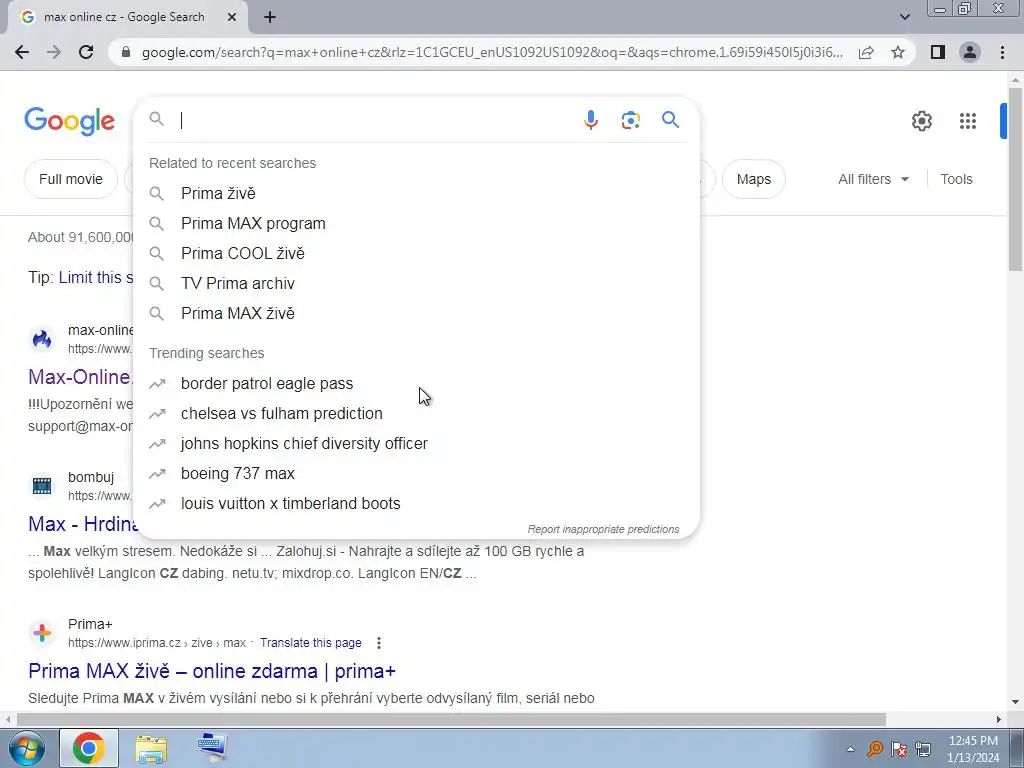Open a new tab
Viewport: 1024px width, 768px height.
coord(270,18)
